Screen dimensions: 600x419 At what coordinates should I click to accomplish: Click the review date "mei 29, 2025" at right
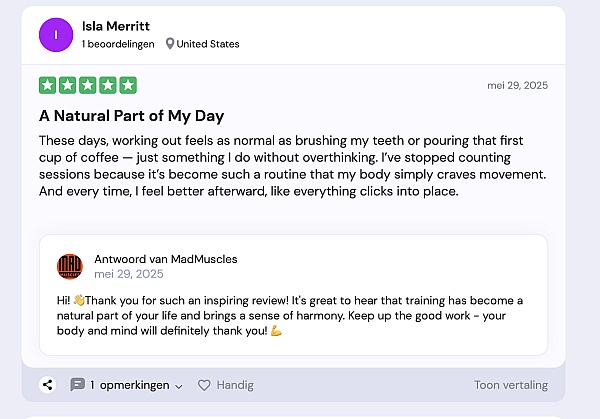[517, 86]
